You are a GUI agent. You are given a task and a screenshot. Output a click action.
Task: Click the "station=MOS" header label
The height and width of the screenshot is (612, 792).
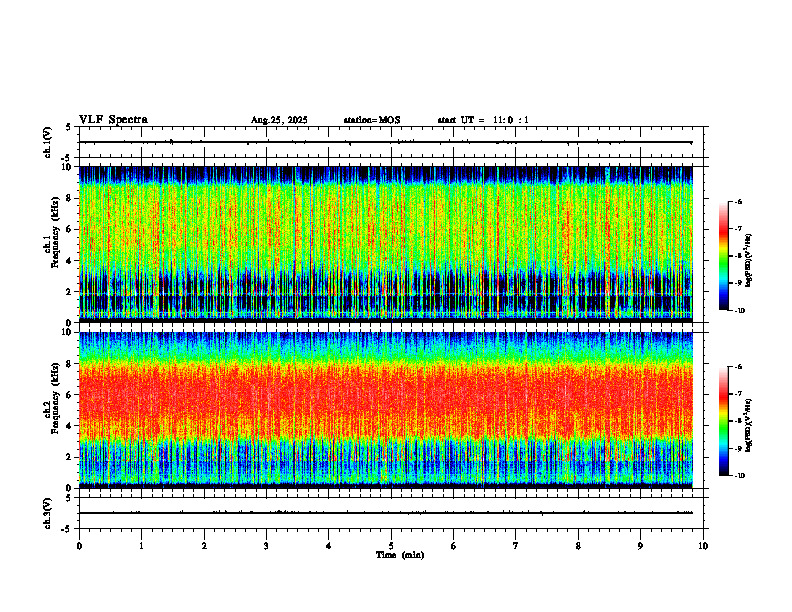click(372, 120)
